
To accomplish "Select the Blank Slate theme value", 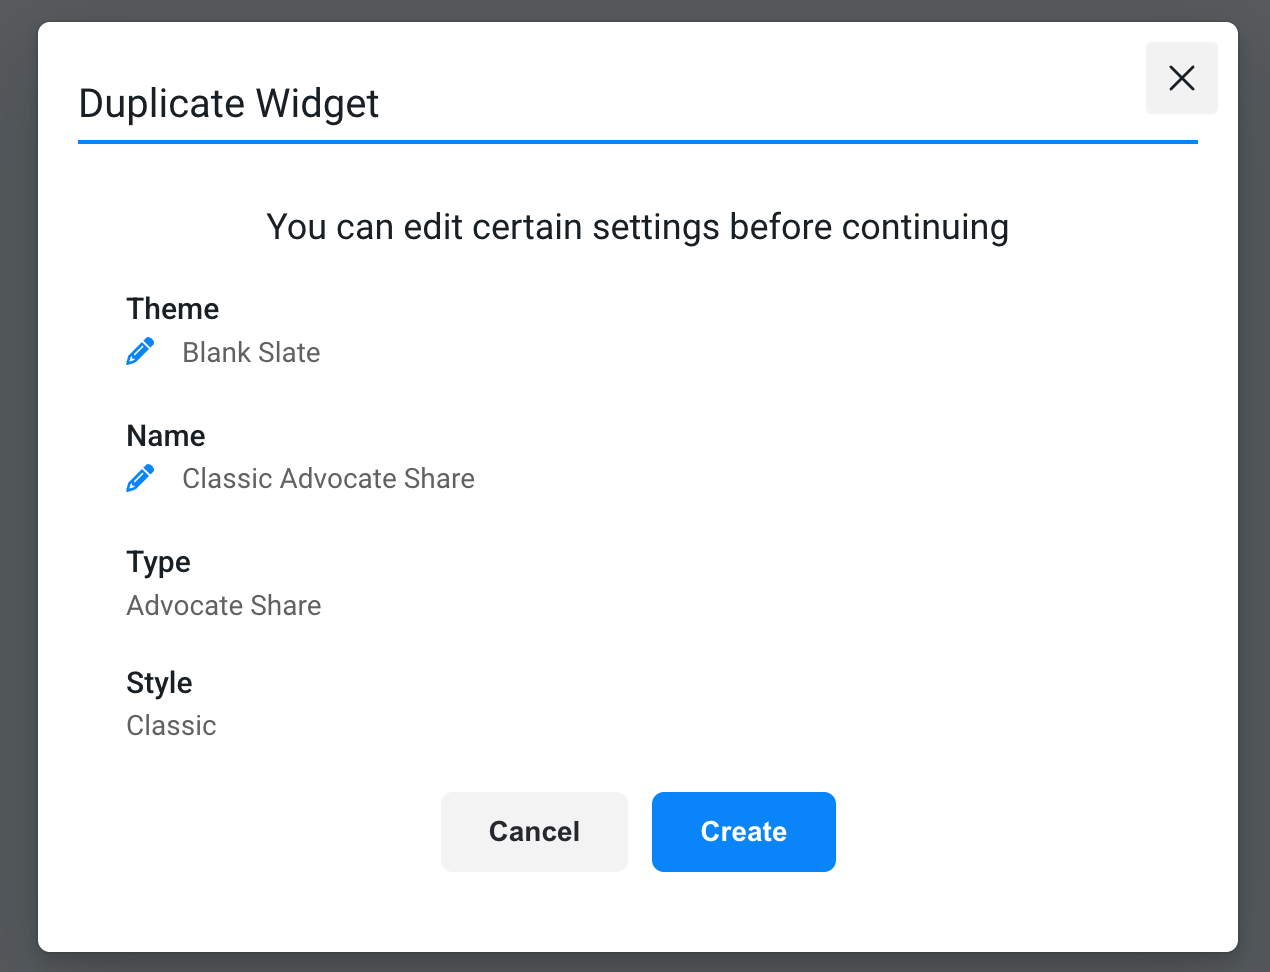I will pyautogui.click(x=251, y=353).
